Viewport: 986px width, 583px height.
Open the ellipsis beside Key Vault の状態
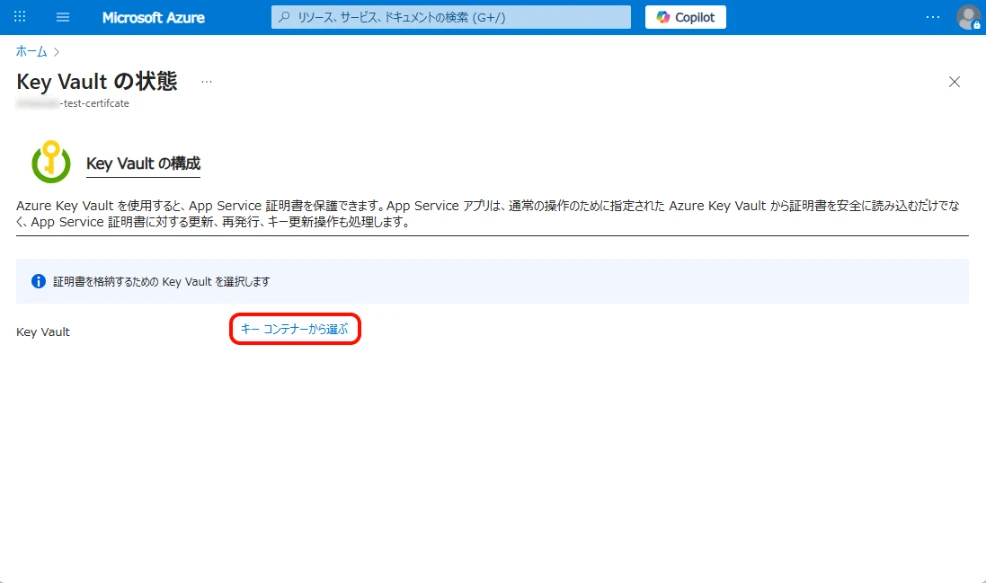pyautogui.click(x=206, y=82)
